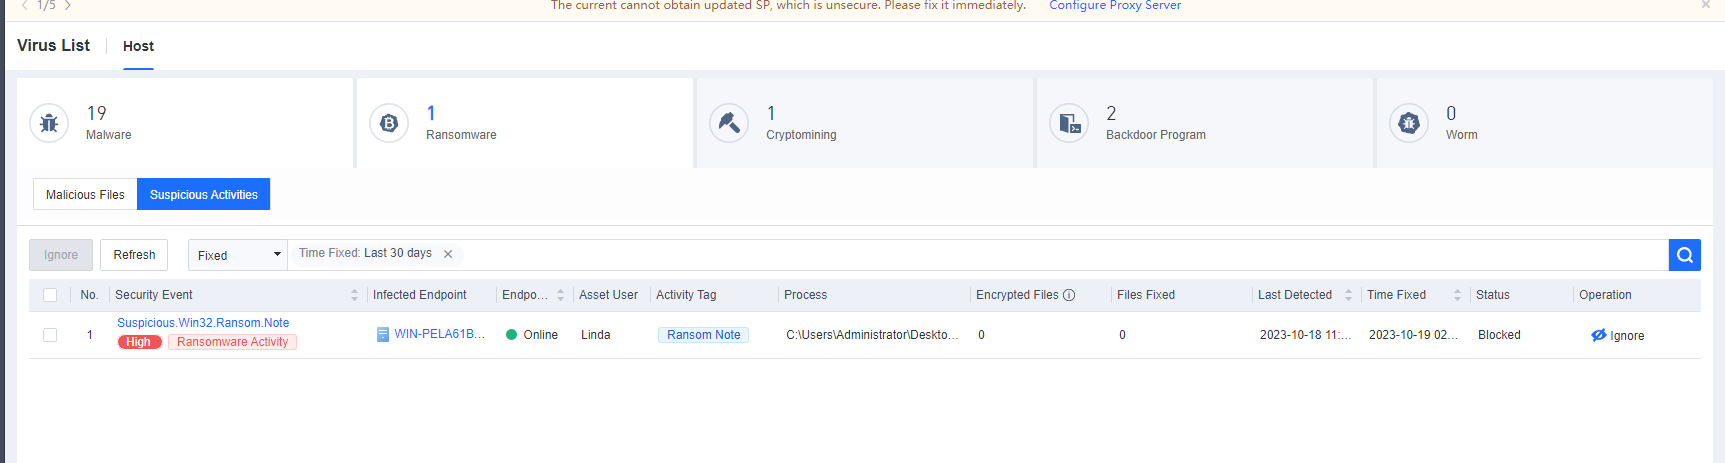This screenshot has width=1725, height=463.
Task: Open the Fixed status dropdown
Action: [238, 255]
